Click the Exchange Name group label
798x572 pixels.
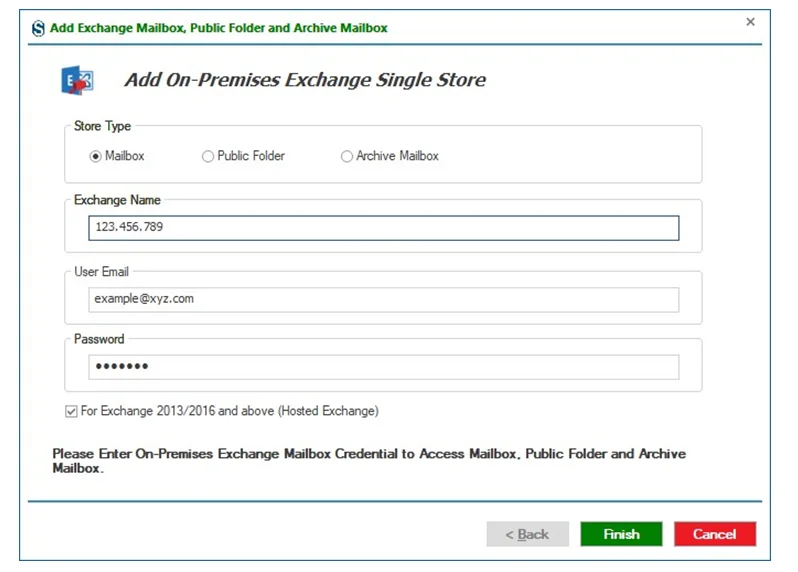(117, 200)
